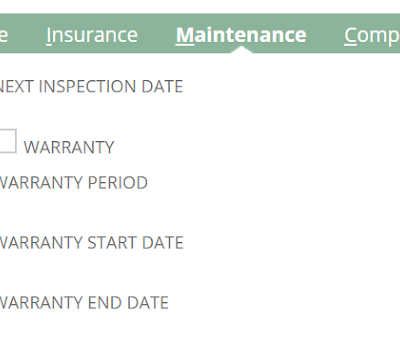The height and width of the screenshot is (363, 400).
Task: Click the active-tab pointer below Maintenance
Action: tap(242, 50)
